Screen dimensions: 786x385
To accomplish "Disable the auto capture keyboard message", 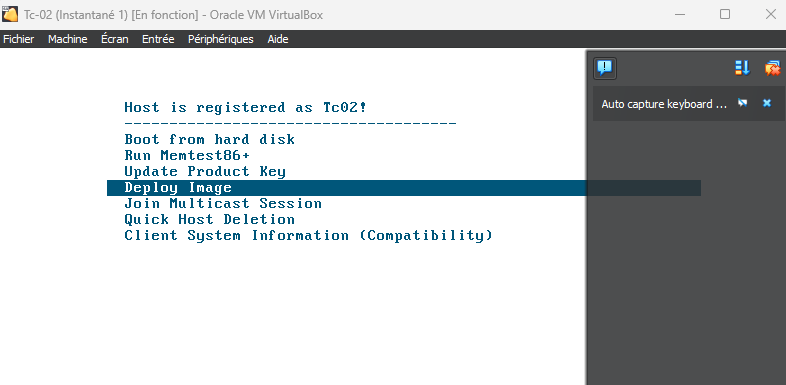I will tap(743, 103).
